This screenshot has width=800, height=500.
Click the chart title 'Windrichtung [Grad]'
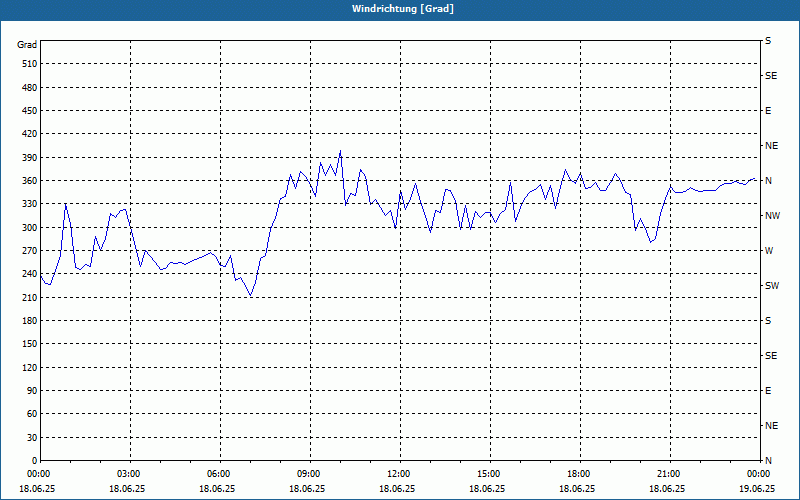403,9
